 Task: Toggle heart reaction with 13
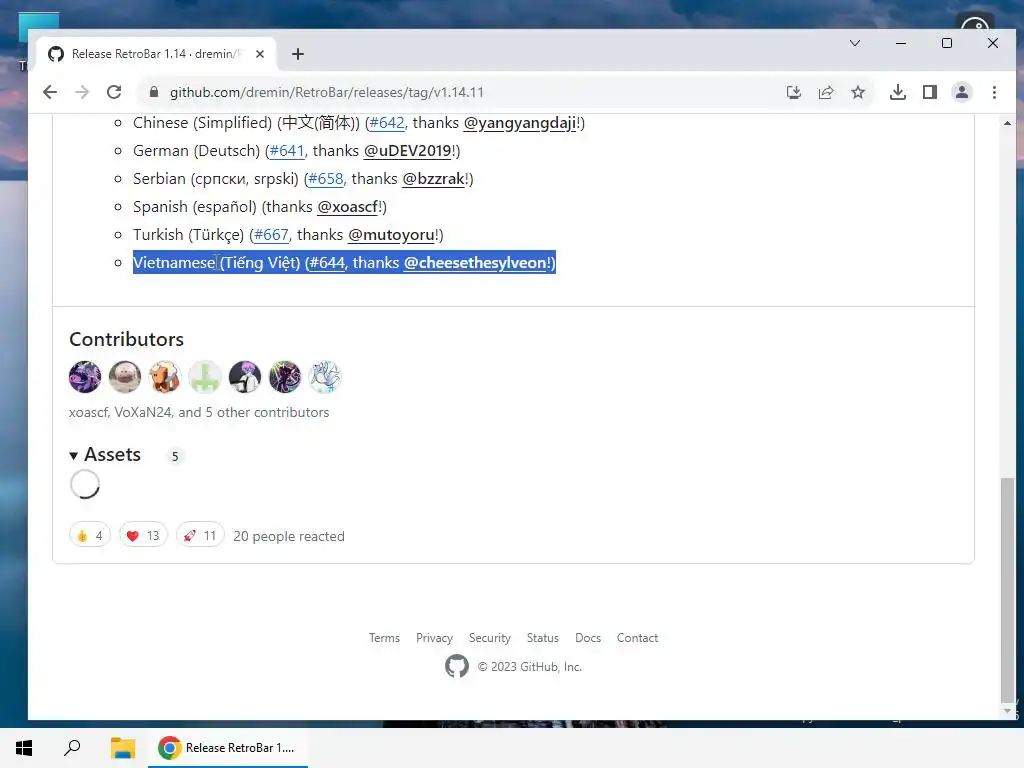coord(143,536)
